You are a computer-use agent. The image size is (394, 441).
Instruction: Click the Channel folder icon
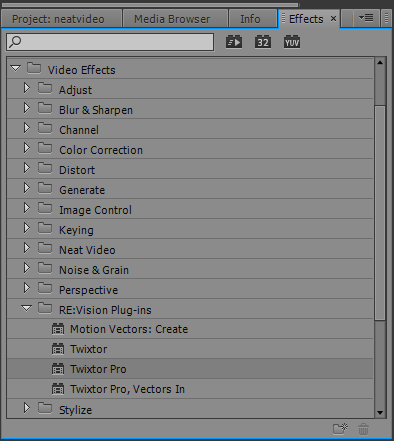point(45,128)
